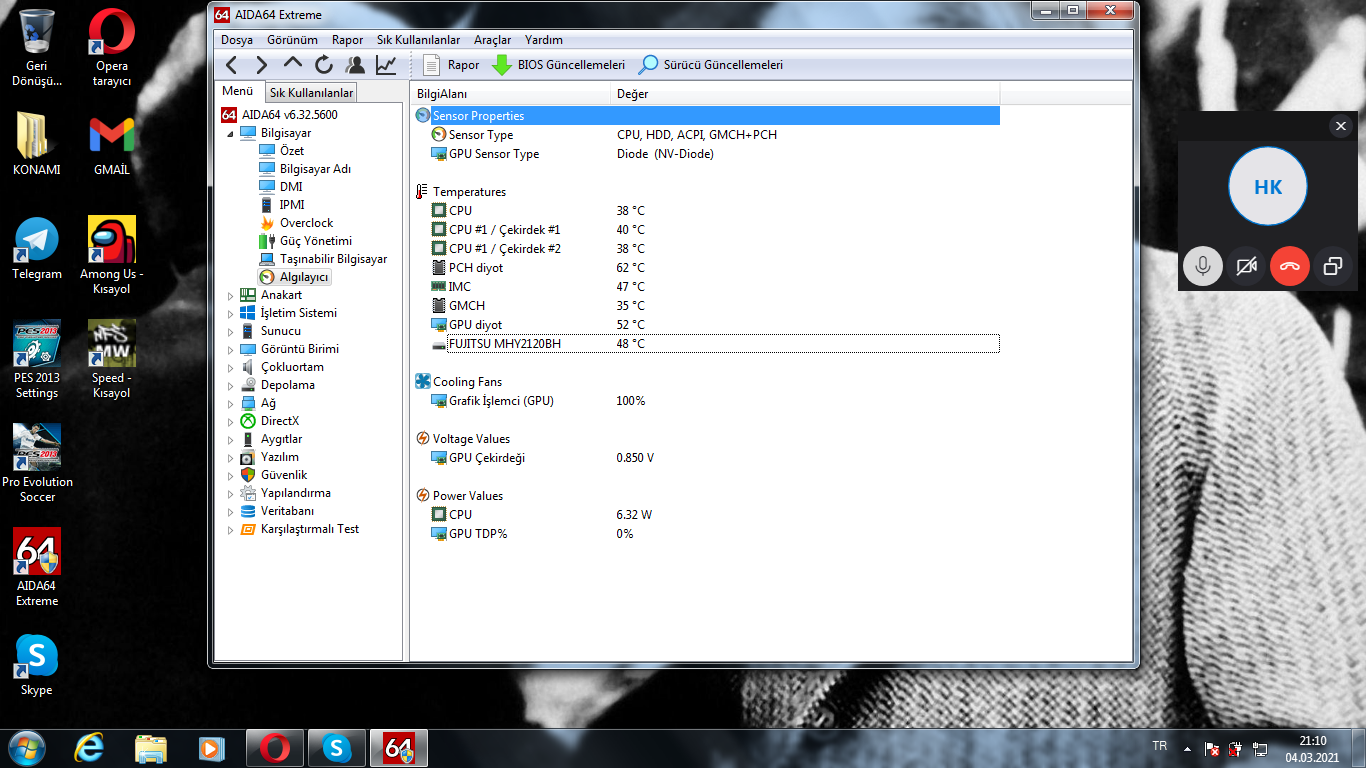Expand the Sunucu tree node

point(230,331)
